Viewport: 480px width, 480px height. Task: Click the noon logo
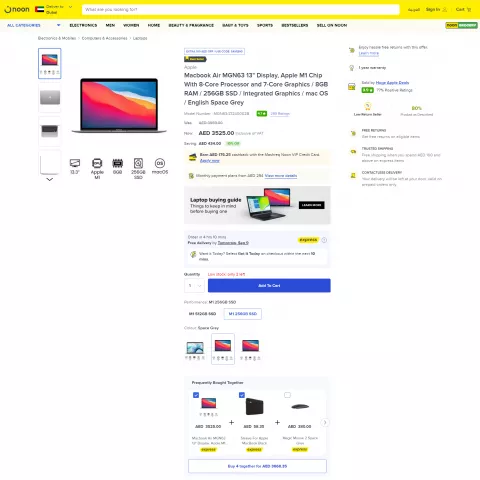[x=17, y=9]
